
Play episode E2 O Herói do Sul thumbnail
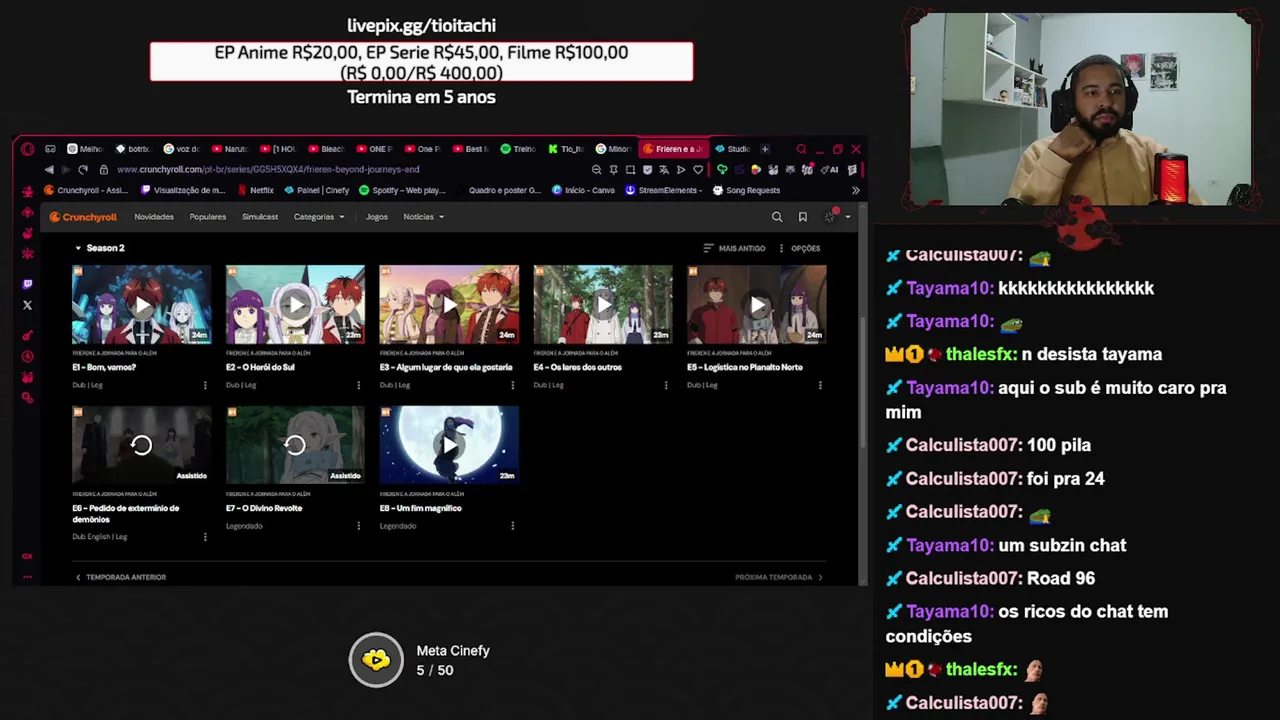(296, 304)
